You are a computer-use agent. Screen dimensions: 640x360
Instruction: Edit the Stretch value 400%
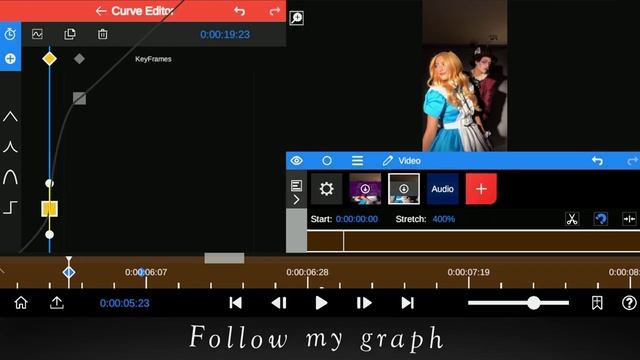(x=444, y=219)
